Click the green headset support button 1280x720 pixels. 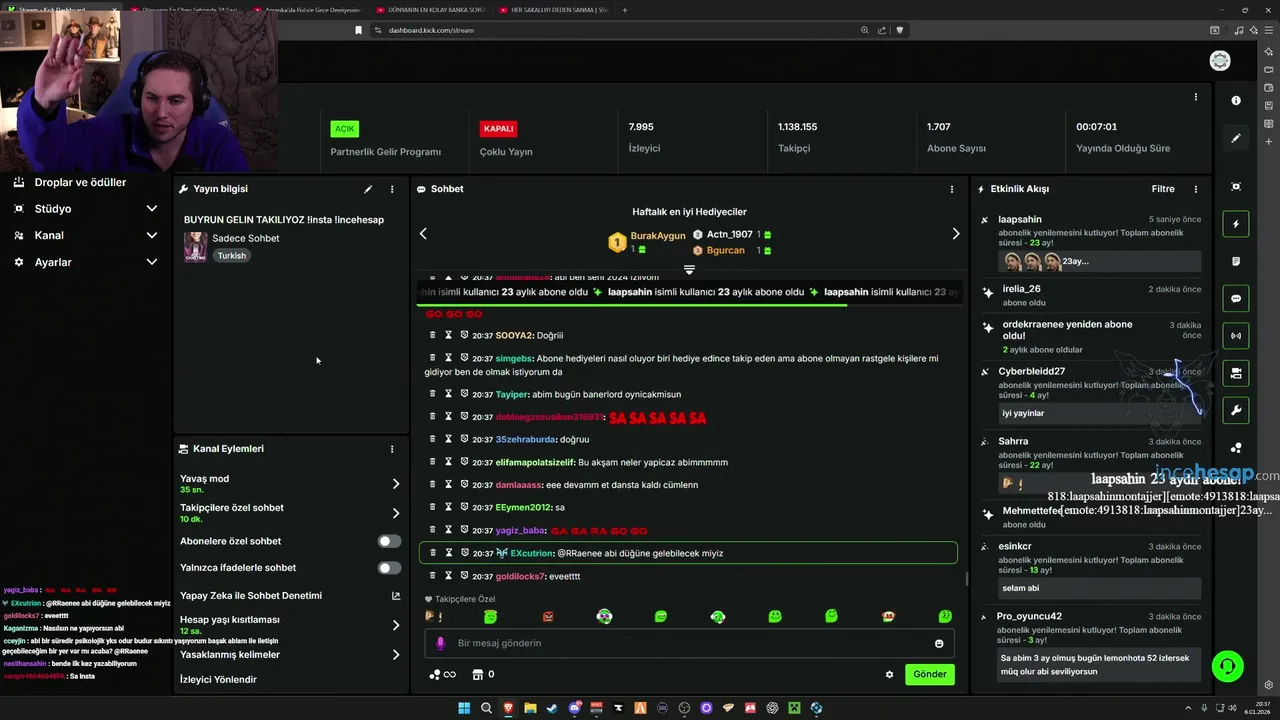pyautogui.click(x=1228, y=665)
